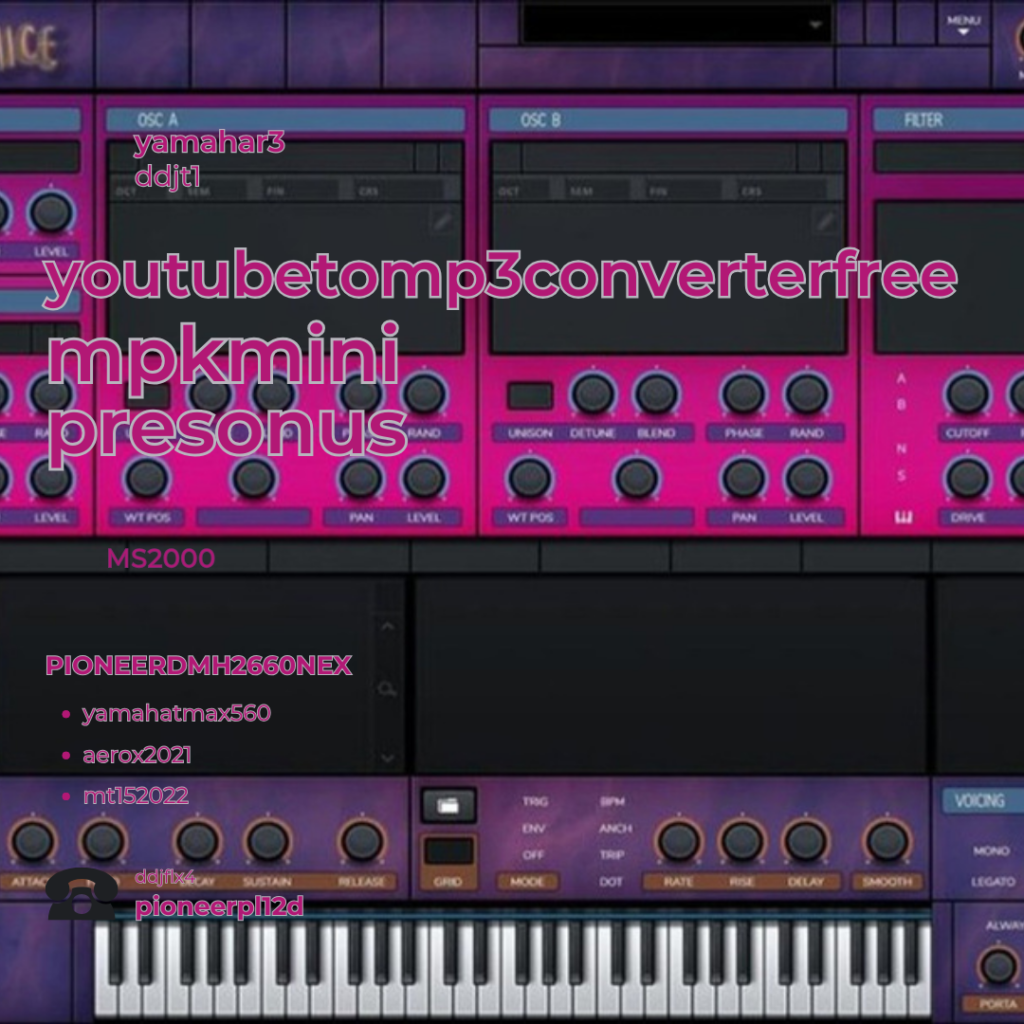This screenshot has height=1024, width=1024.
Task: Adjust the OSC B BLEND knob
Action: pyautogui.click(x=656, y=394)
